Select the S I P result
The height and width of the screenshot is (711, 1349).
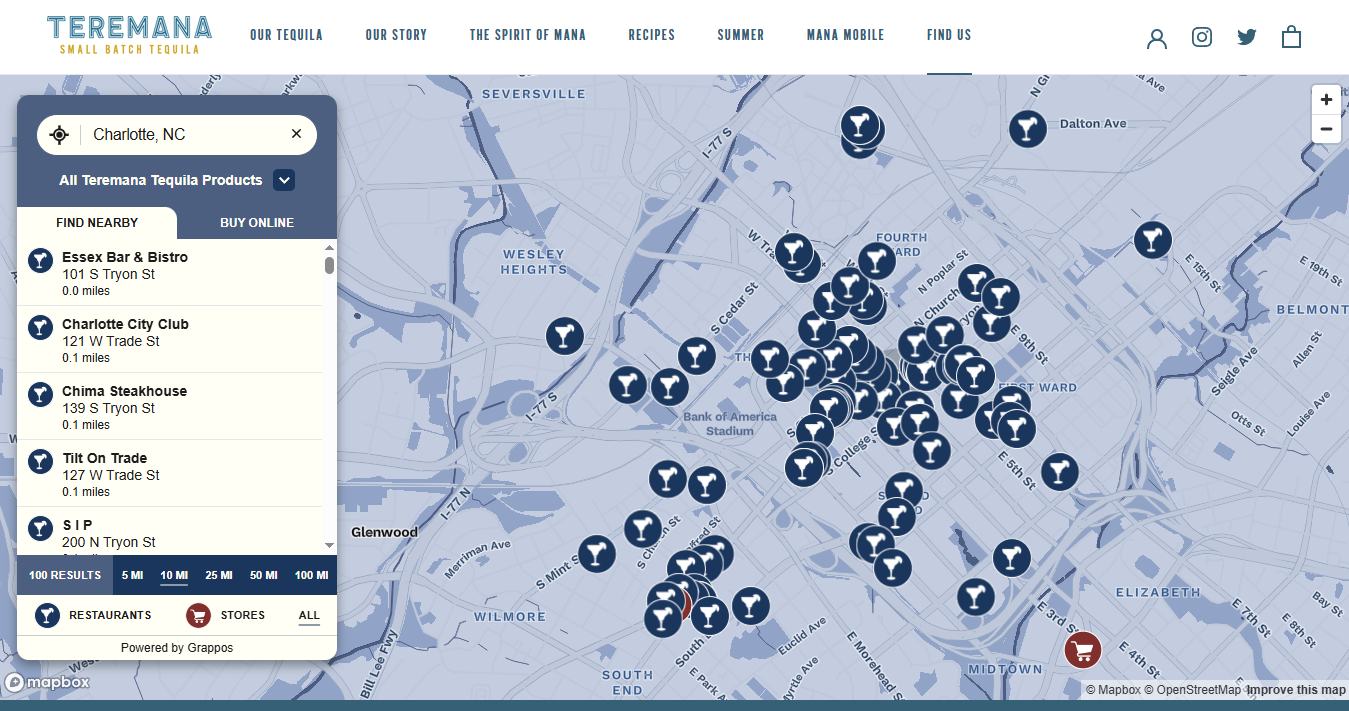pos(170,532)
